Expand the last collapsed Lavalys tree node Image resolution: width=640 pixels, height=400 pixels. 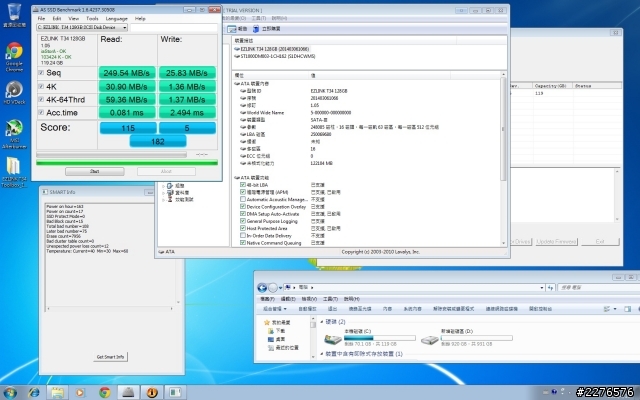click(164, 200)
